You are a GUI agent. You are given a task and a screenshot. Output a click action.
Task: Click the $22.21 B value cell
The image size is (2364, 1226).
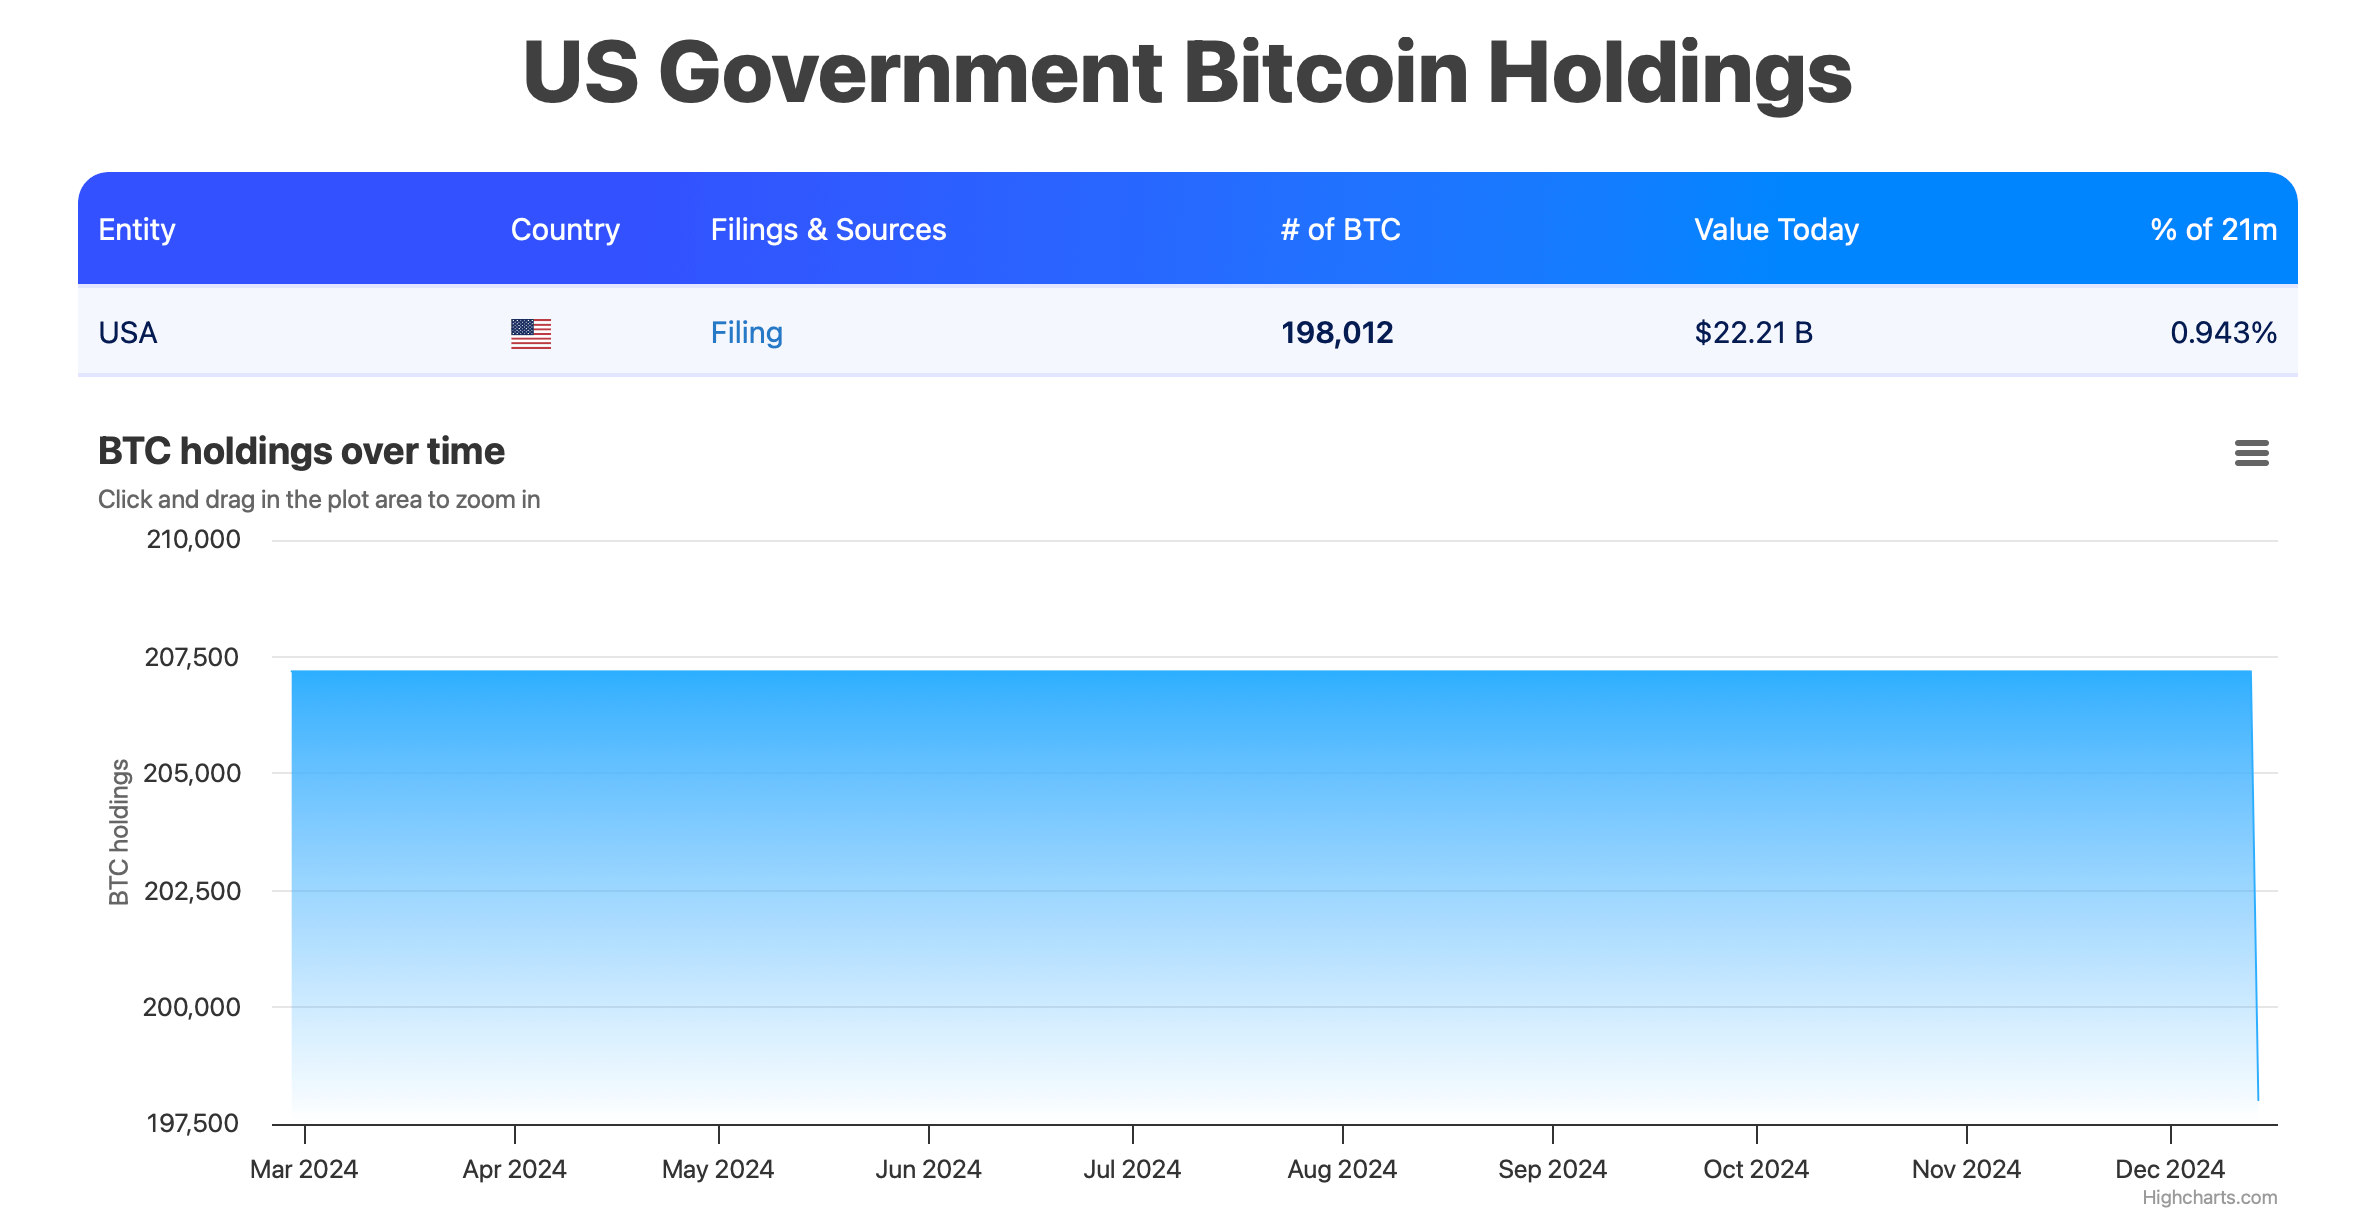[x=1753, y=333]
